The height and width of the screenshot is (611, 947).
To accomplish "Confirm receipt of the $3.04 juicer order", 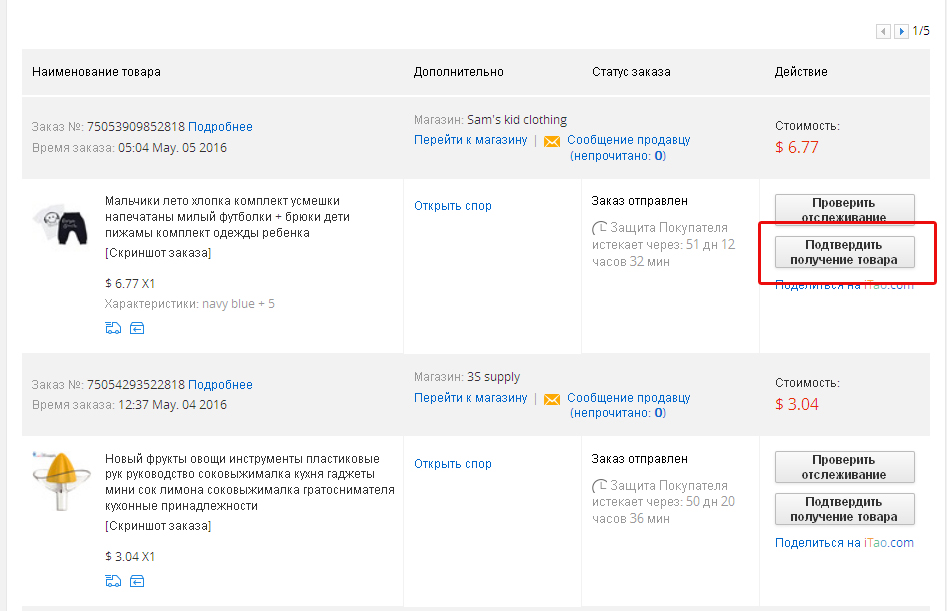I will coord(844,509).
